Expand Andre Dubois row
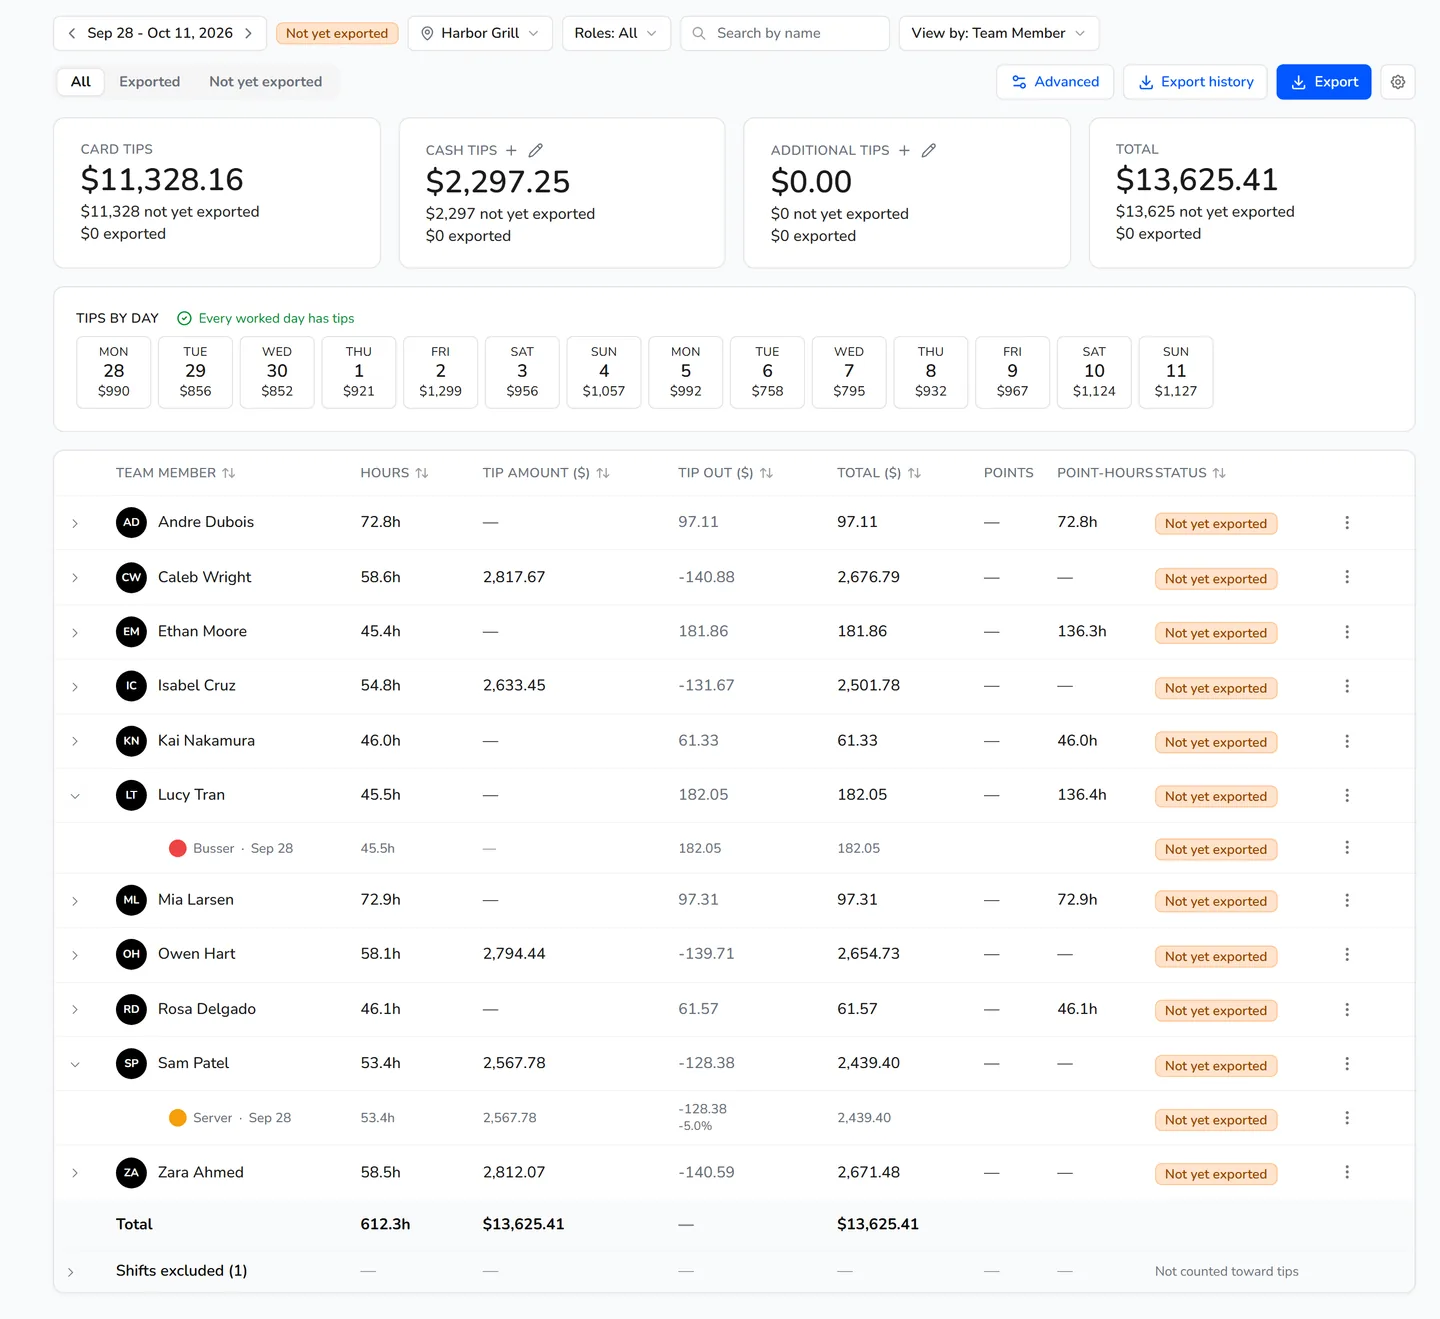The image size is (1440, 1319). click(75, 523)
